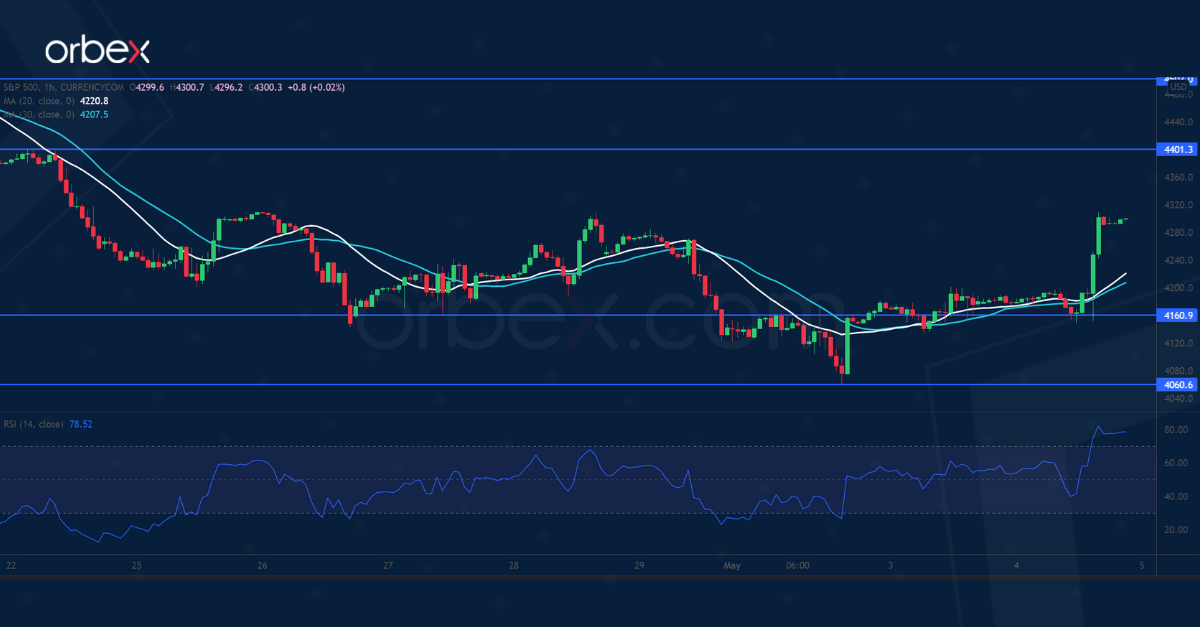This screenshot has height=627, width=1200.
Task: Click the 80.00 level on RSI scale
Action: coord(1175,430)
